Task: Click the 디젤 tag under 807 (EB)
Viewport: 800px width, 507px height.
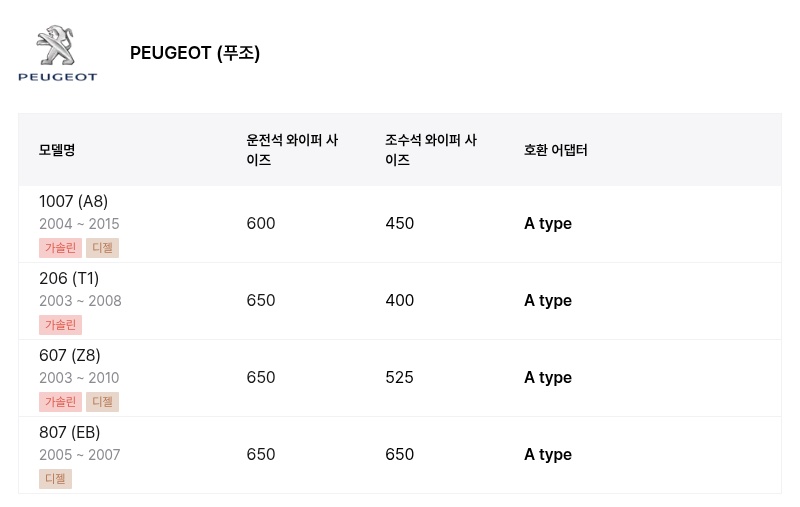Action: (56, 479)
